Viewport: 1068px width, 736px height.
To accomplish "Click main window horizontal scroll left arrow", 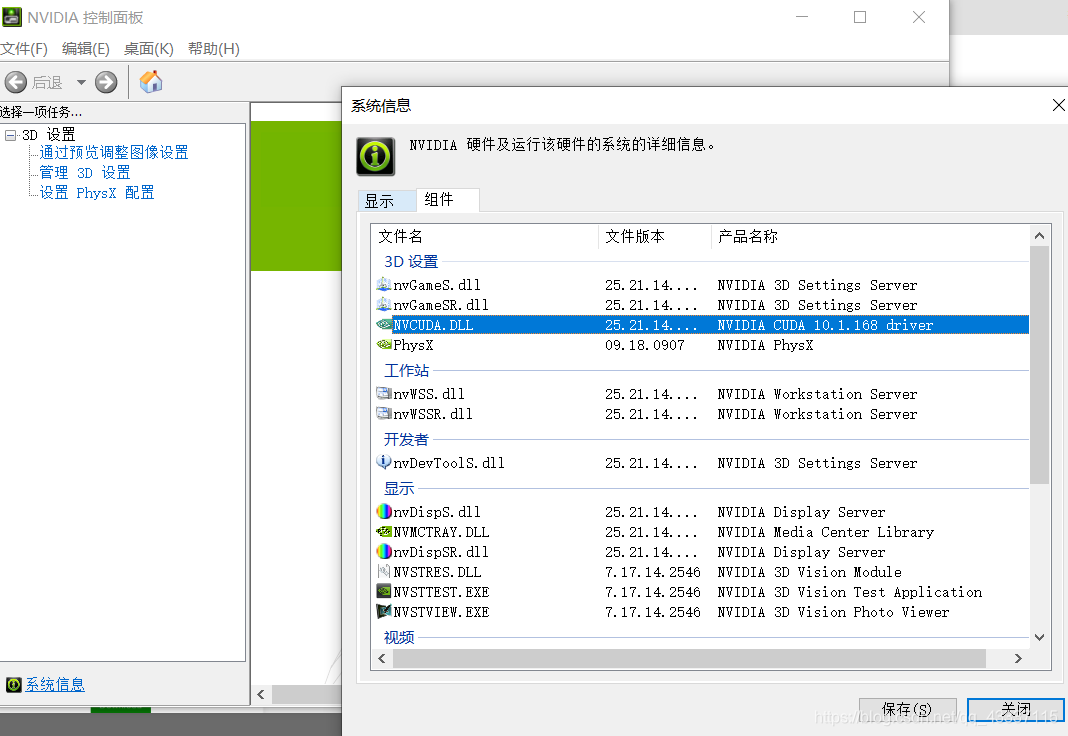I will (x=260, y=694).
